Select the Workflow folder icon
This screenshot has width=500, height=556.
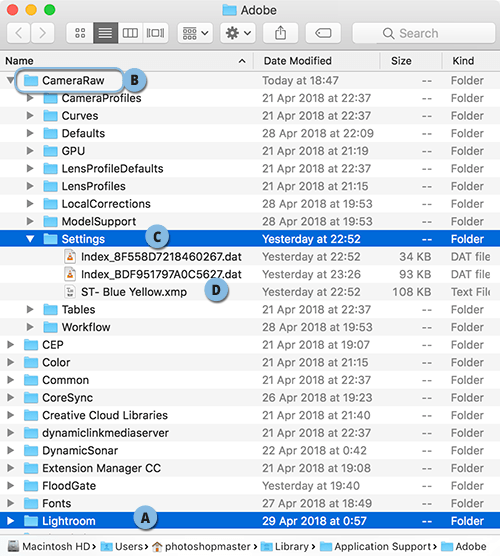50,327
